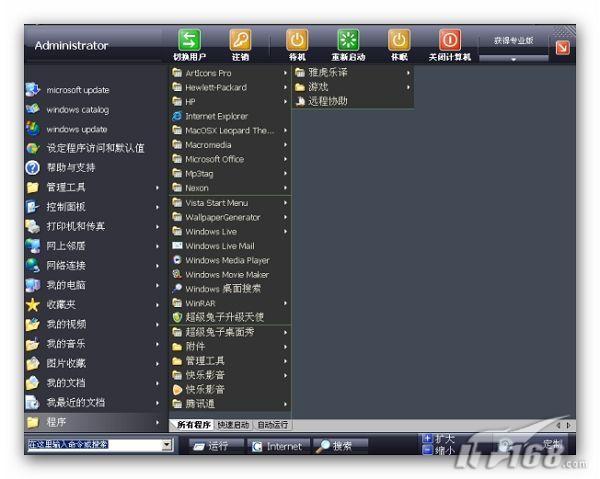
Task: Click 缩小 shrink minus icon
Action: coord(427,450)
